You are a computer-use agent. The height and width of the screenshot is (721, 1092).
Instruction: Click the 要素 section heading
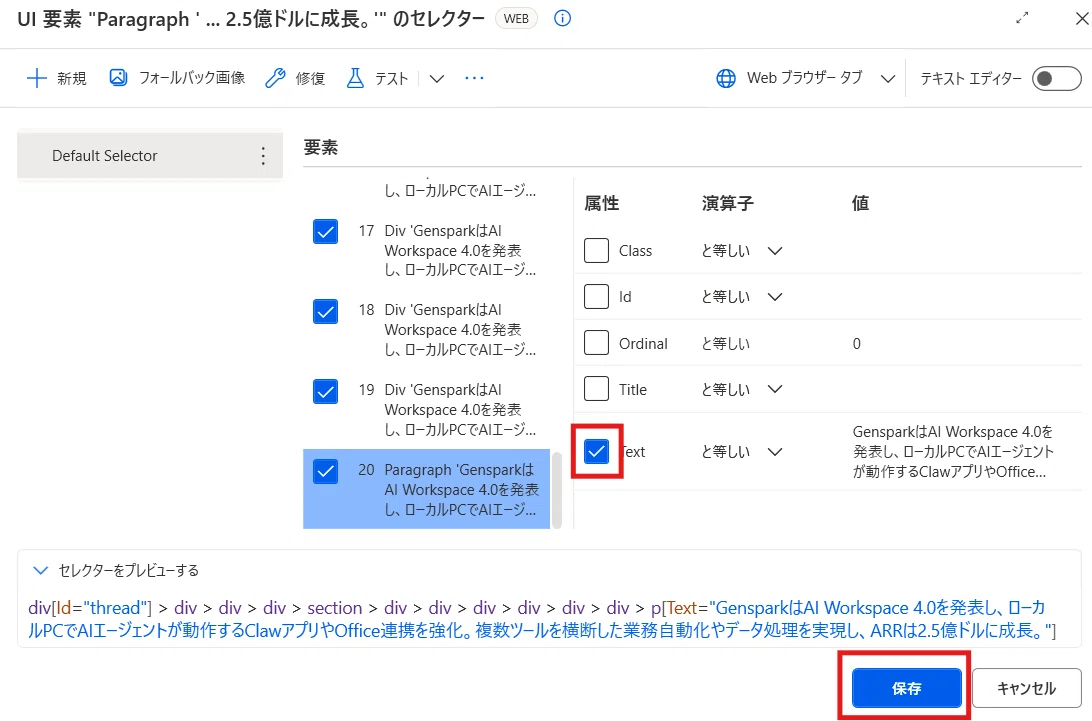tap(321, 147)
